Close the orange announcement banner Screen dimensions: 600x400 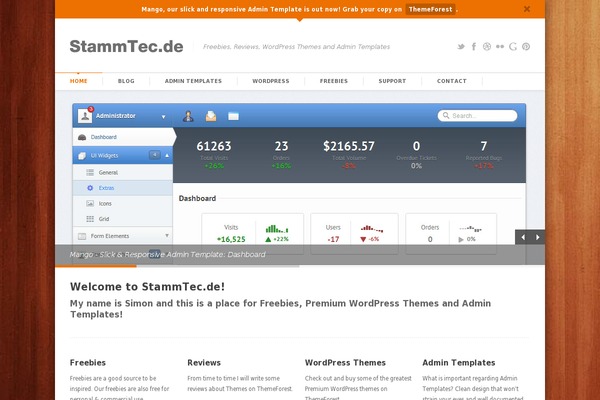pyautogui.click(x=527, y=9)
